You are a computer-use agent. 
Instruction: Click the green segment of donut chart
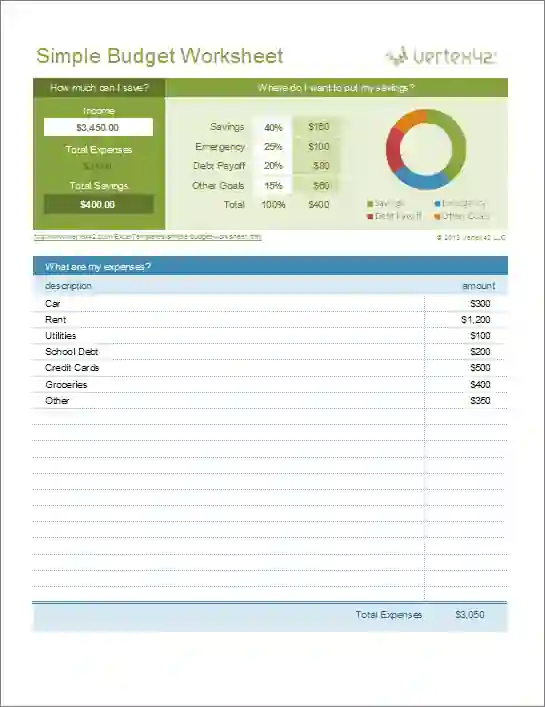(x=456, y=142)
